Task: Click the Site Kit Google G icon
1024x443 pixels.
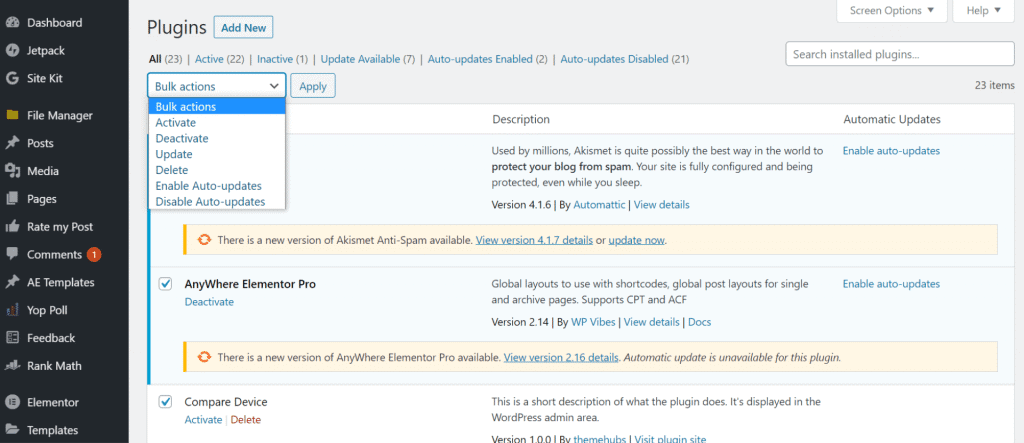Action: click(x=12, y=78)
